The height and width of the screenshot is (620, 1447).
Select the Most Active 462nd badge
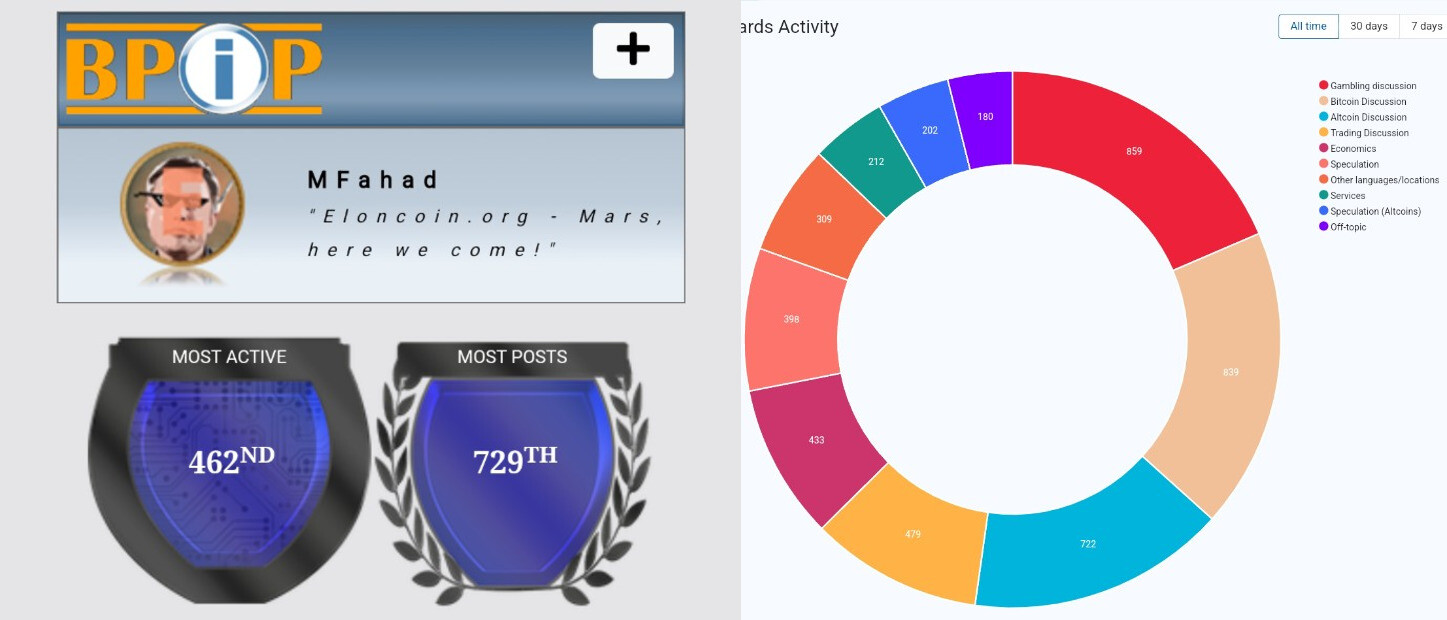229,470
